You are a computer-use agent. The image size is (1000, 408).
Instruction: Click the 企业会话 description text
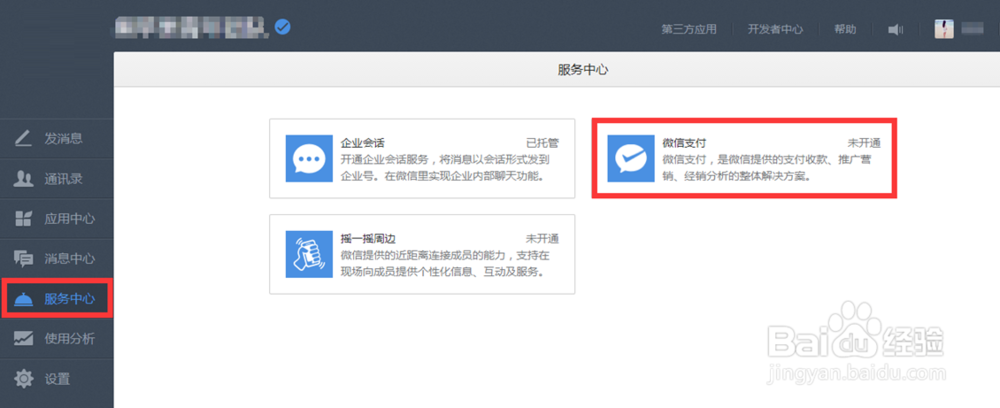pos(445,168)
